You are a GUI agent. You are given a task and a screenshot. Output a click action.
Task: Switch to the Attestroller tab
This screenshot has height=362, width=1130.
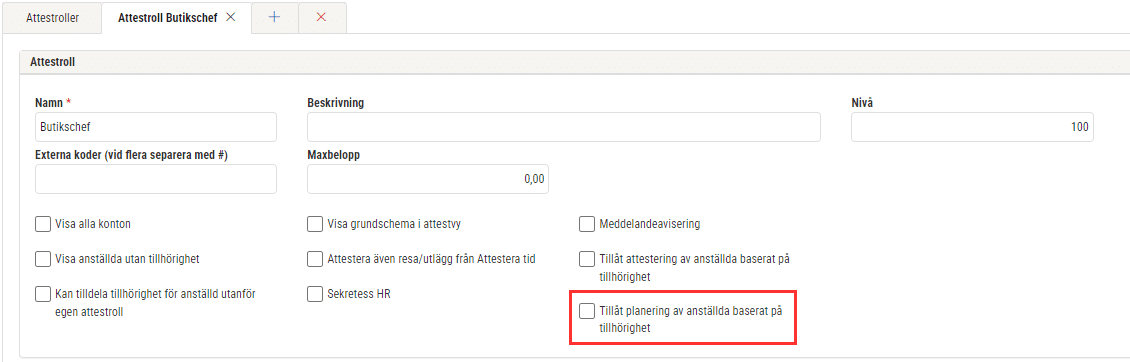53,17
